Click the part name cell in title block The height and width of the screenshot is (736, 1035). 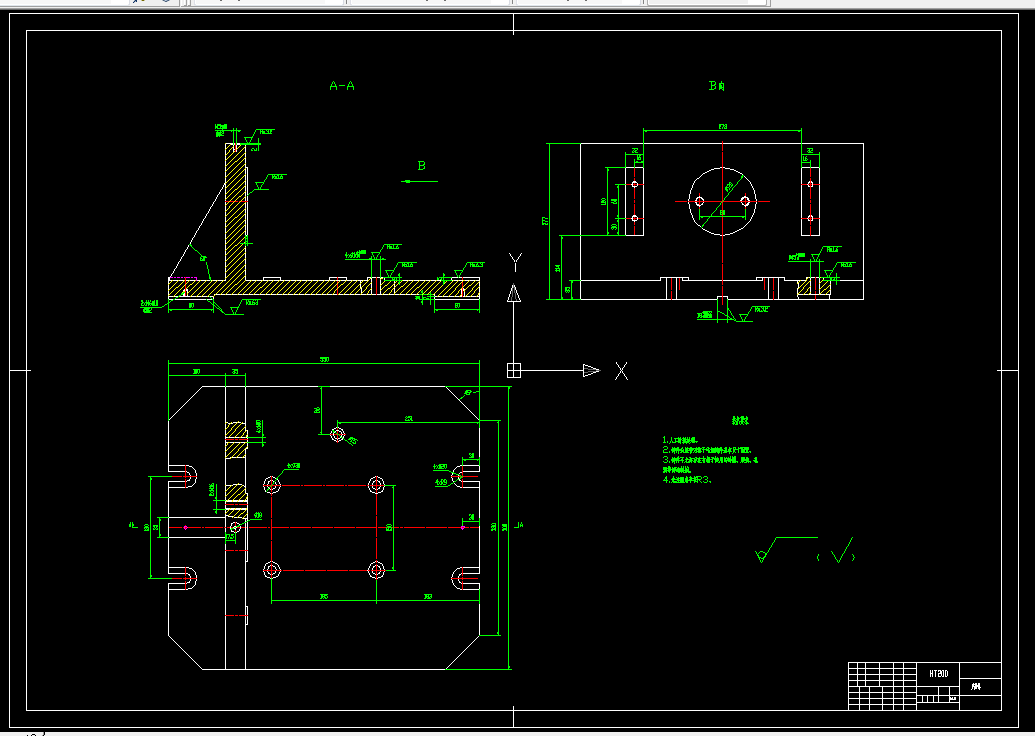tap(980, 686)
